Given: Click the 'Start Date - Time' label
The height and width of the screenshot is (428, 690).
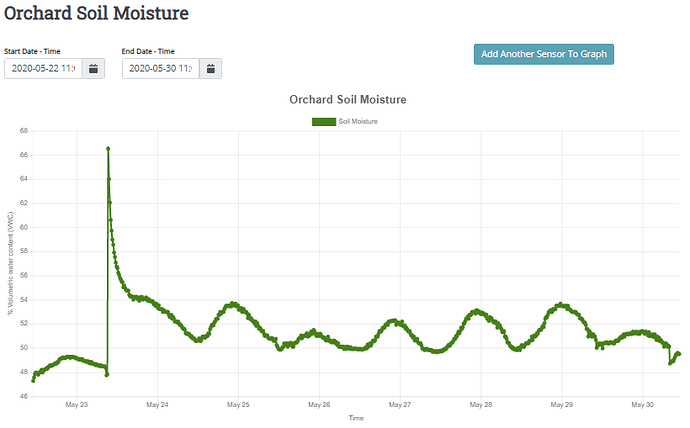Looking at the screenshot, I should click(x=36, y=50).
